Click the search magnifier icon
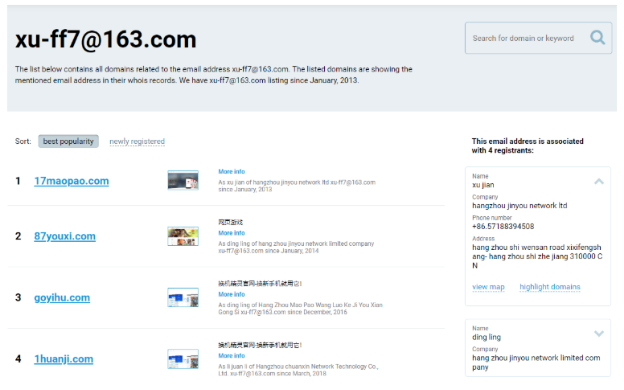 (597, 38)
